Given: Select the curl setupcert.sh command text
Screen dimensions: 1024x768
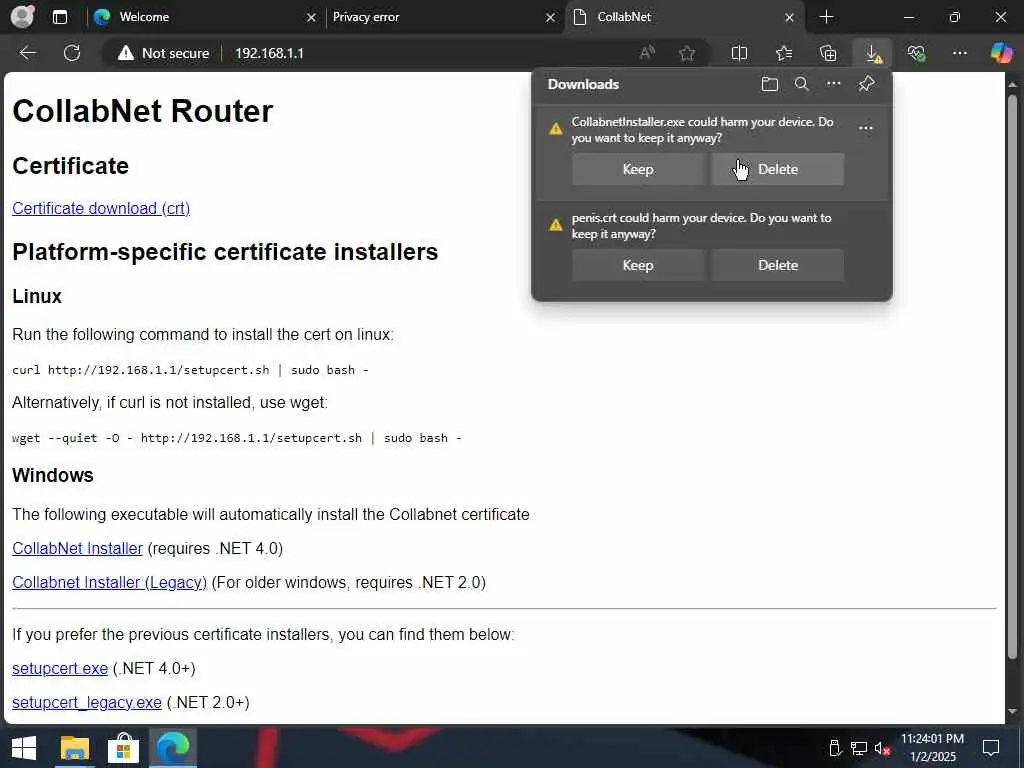Looking at the screenshot, I should pyautogui.click(x=190, y=370).
